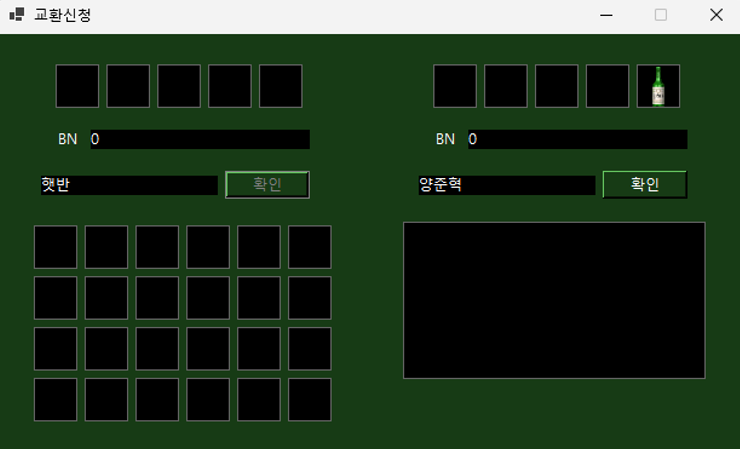
Task: Click the soju bottle item icon
Action: pyautogui.click(x=658, y=86)
